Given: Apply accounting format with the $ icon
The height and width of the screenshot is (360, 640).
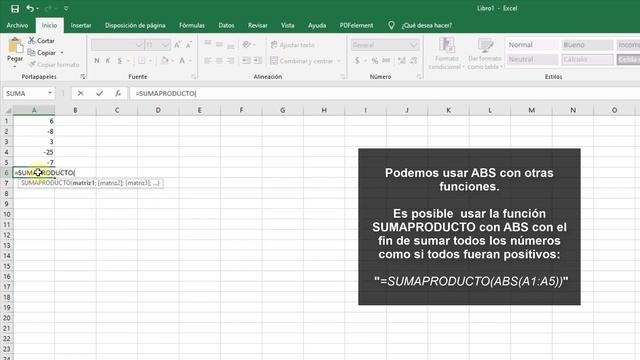Looking at the screenshot, I should click(357, 60).
